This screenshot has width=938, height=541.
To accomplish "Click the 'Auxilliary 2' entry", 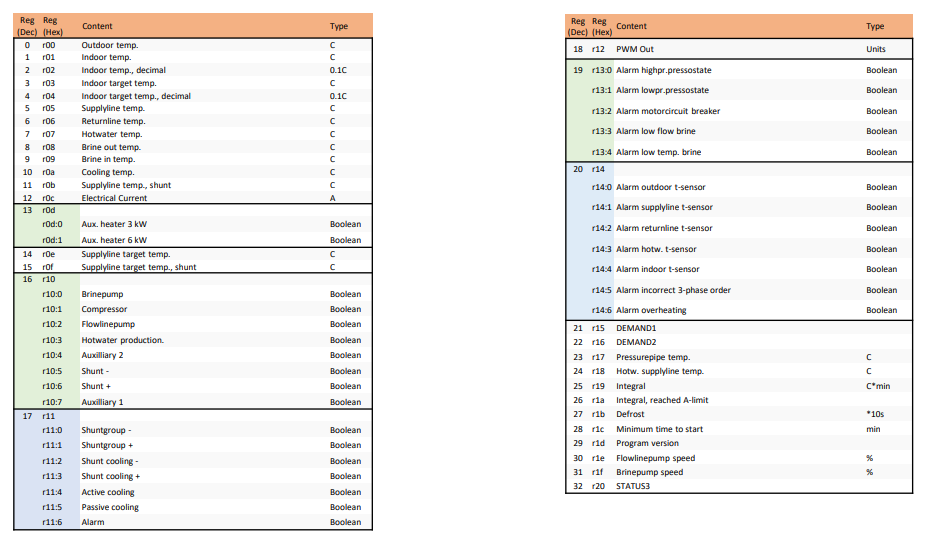I will point(102,355).
